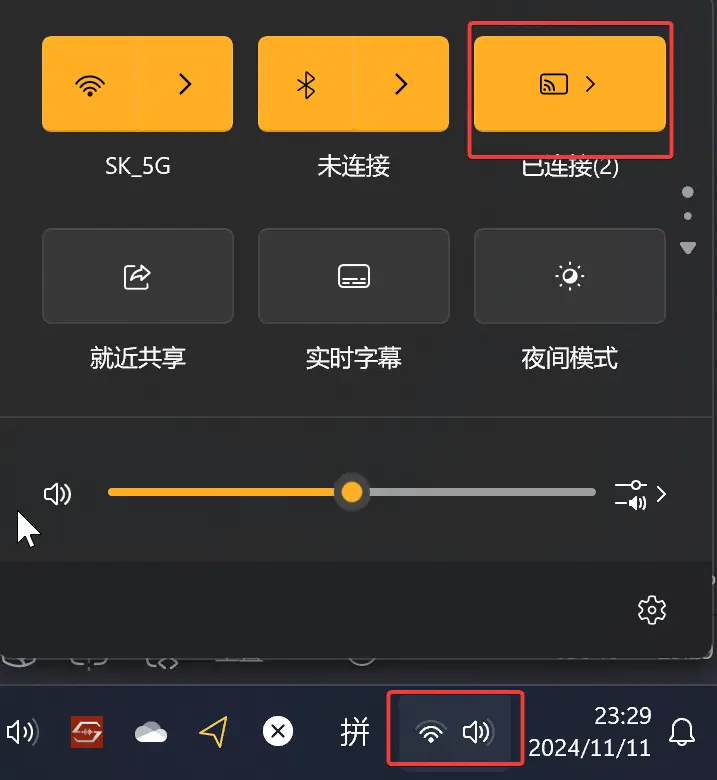This screenshot has width=717, height=780.
Task: Set volume on the volume slider
Action: click(x=352, y=492)
